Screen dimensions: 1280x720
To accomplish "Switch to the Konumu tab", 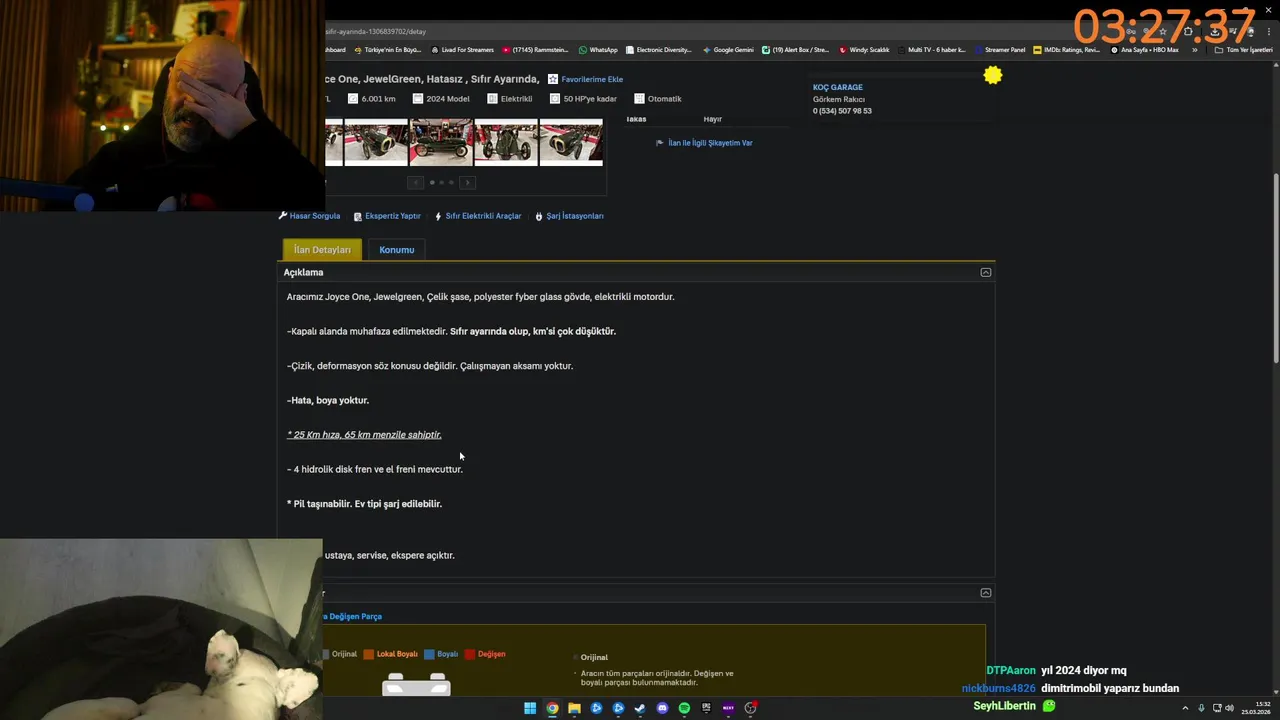I will click(x=396, y=250).
